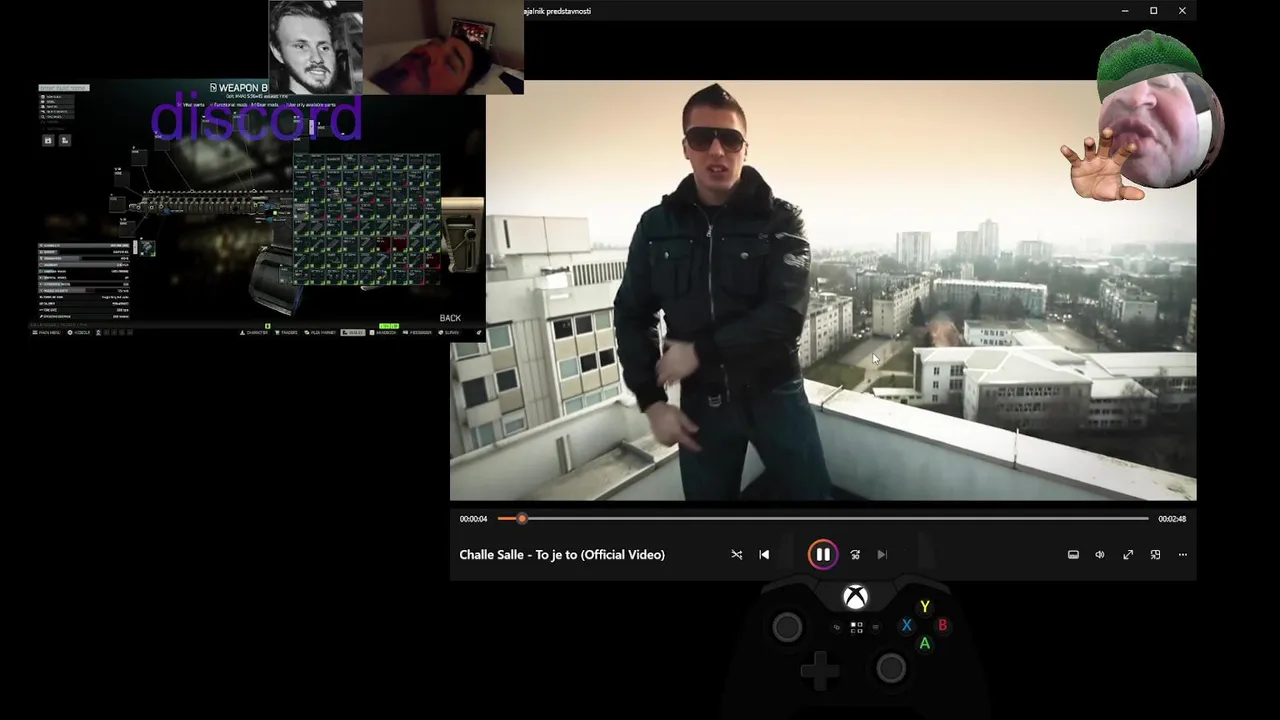Focus the enter build name field
1280x720 pixels.
pyautogui.click(x=64, y=88)
